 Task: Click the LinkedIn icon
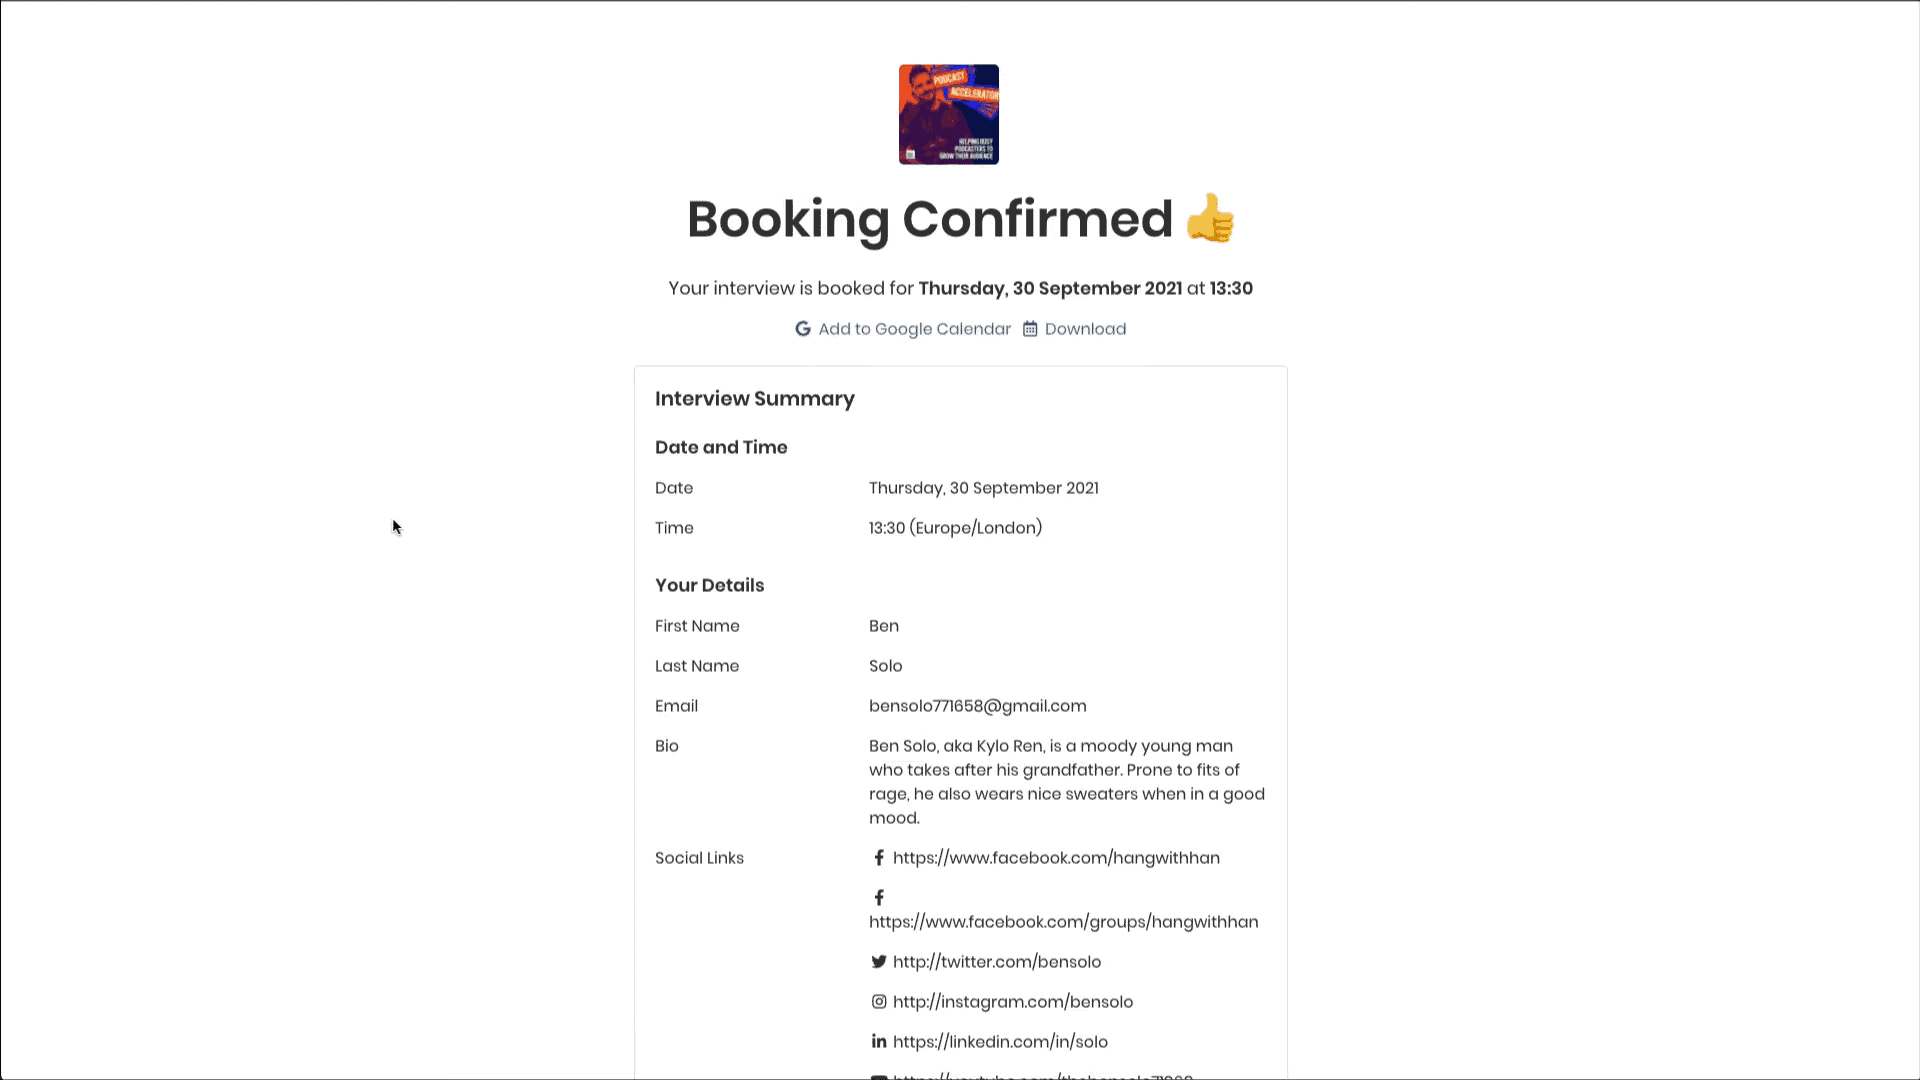pos(879,1042)
